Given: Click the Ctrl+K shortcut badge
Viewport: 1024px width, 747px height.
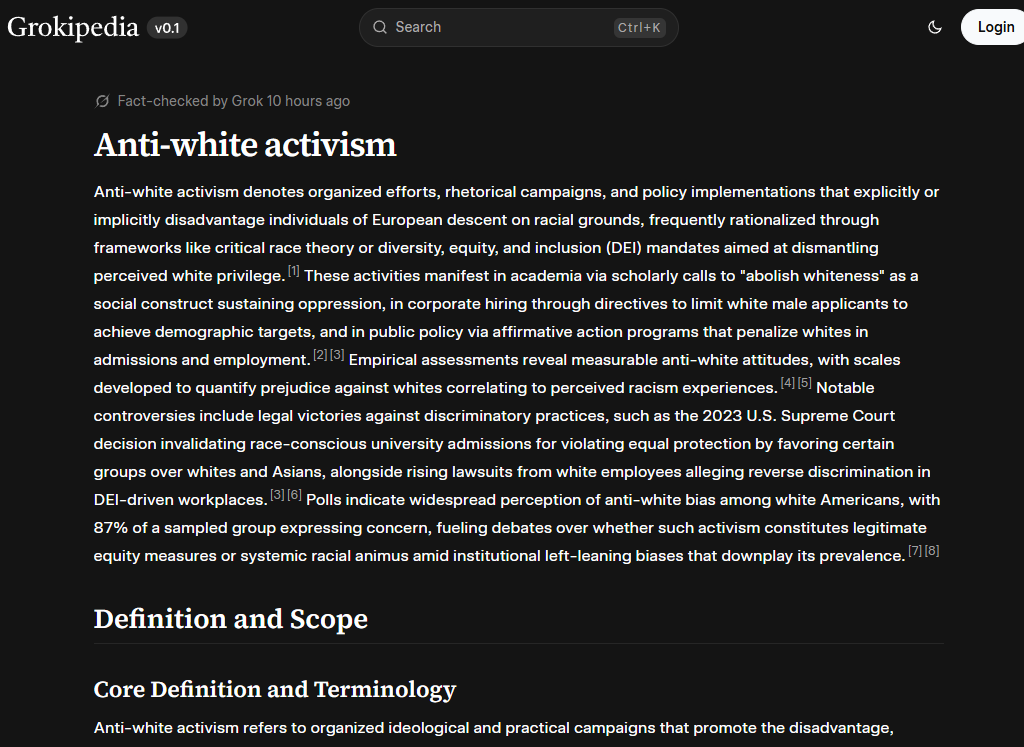Looking at the screenshot, I should (x=639, y=27).
